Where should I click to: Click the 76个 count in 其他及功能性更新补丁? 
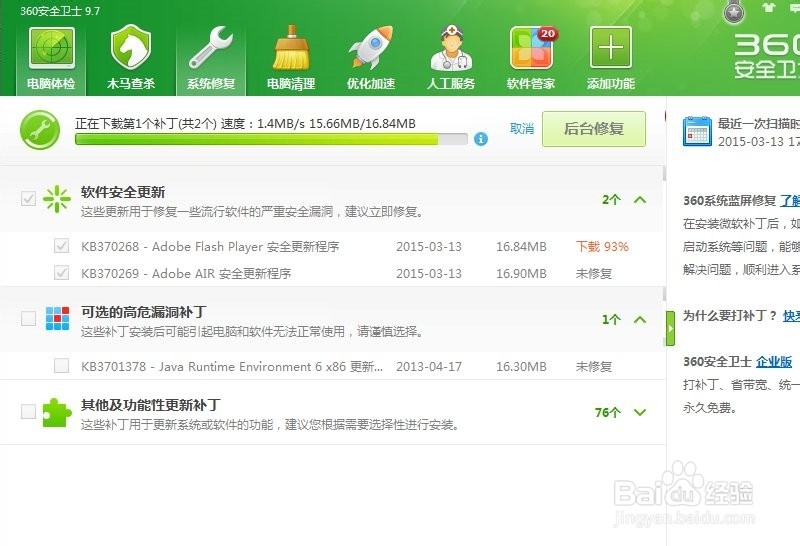(x=608, y=412)
